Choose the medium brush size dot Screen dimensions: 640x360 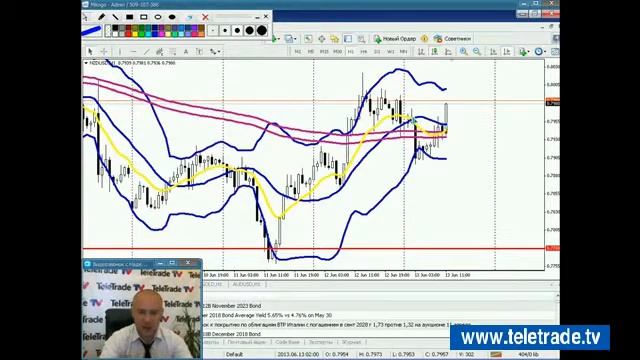point(237,30)
